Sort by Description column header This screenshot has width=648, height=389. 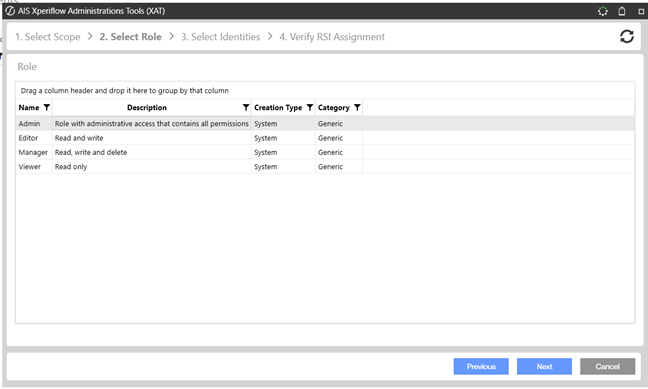coord(147,107)
